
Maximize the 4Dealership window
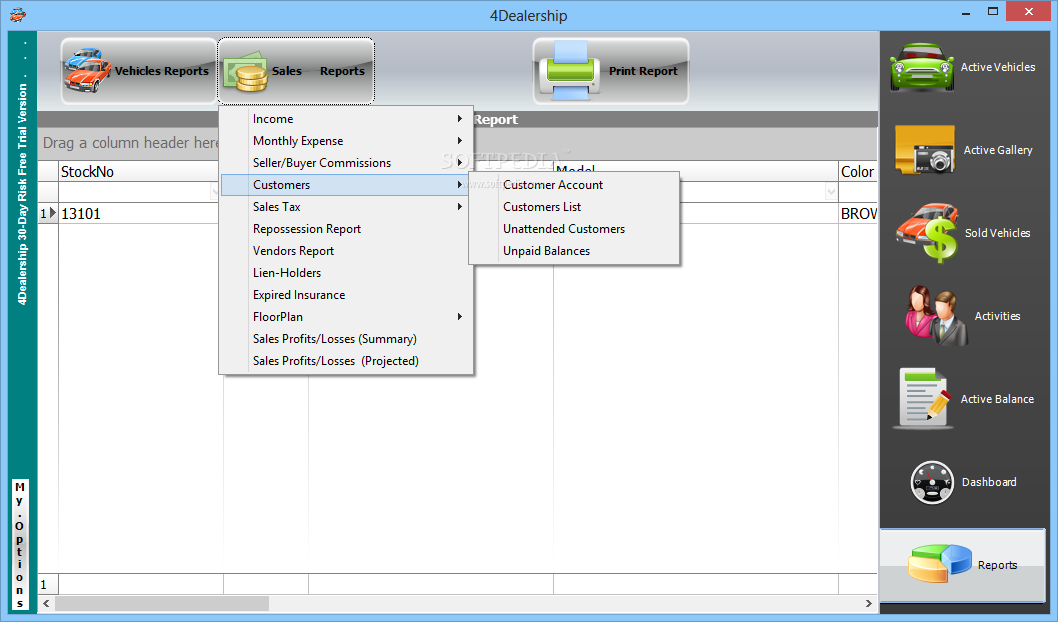tap(993, 11)
